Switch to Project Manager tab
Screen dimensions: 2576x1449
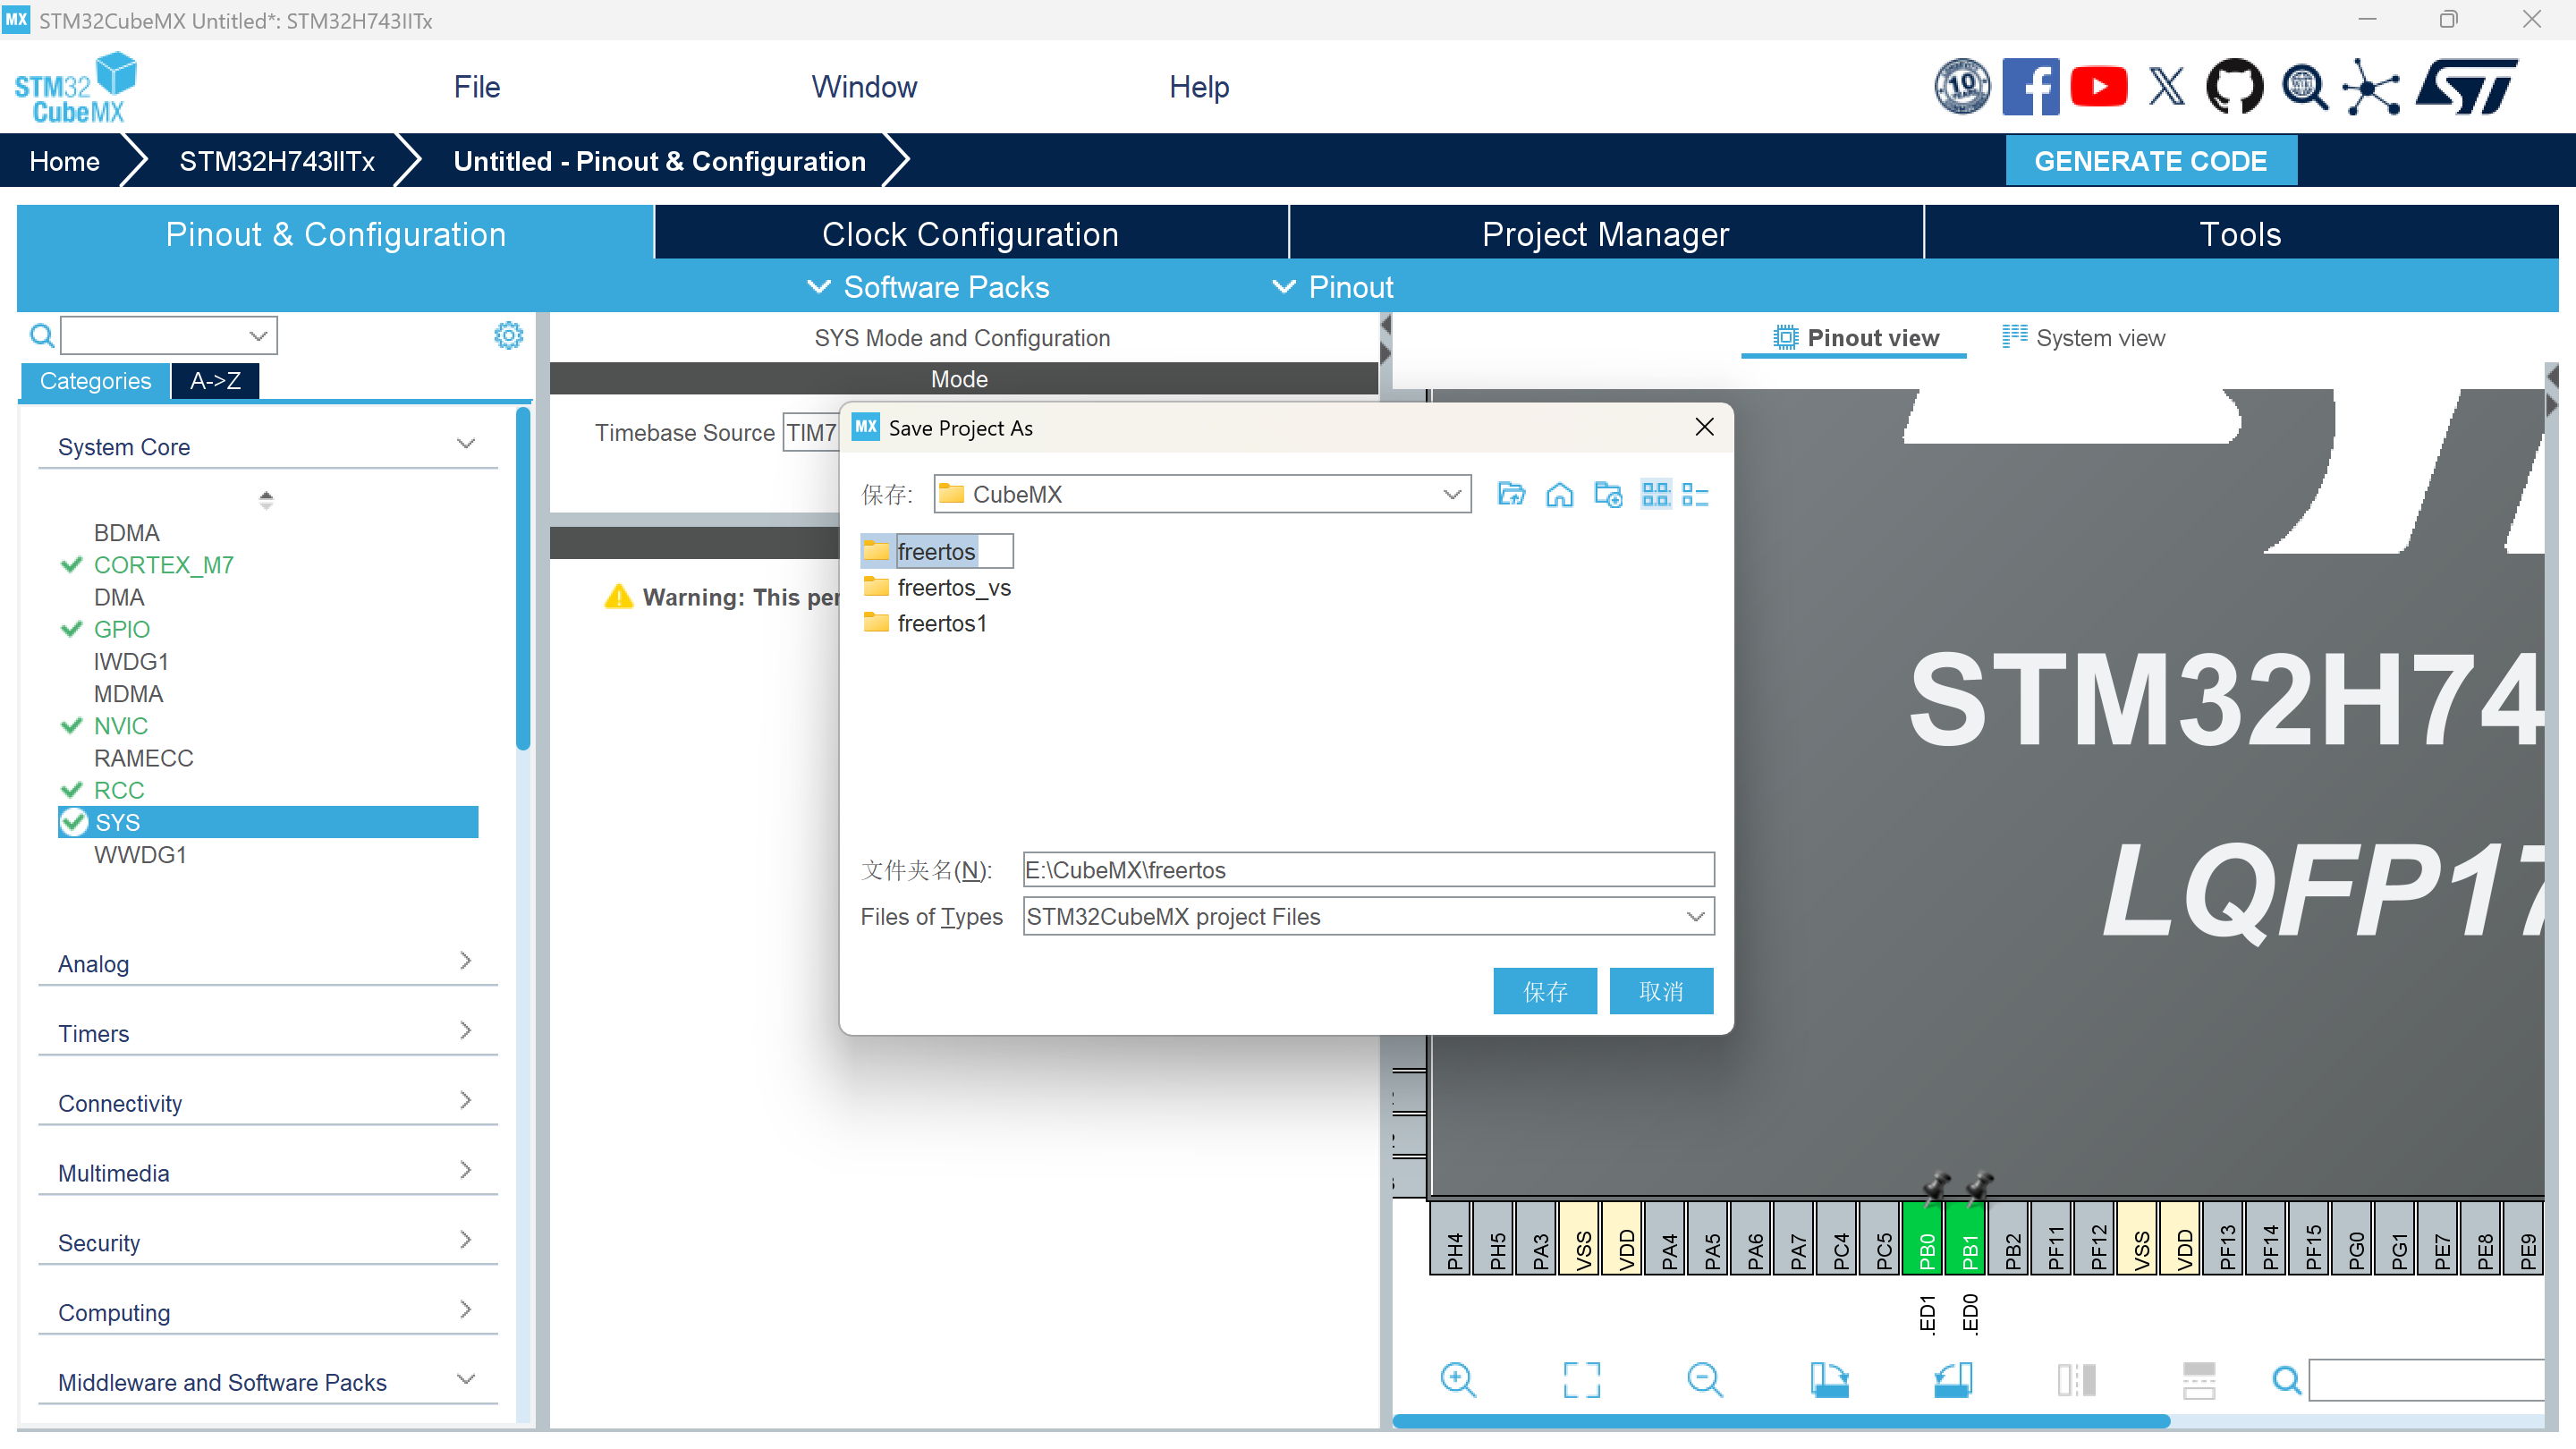tap(1605, 233)
